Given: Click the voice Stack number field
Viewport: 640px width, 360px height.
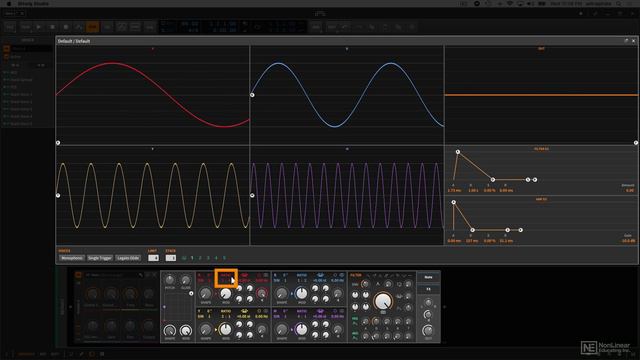Looking at the screenshot, I should click(171, 258).
